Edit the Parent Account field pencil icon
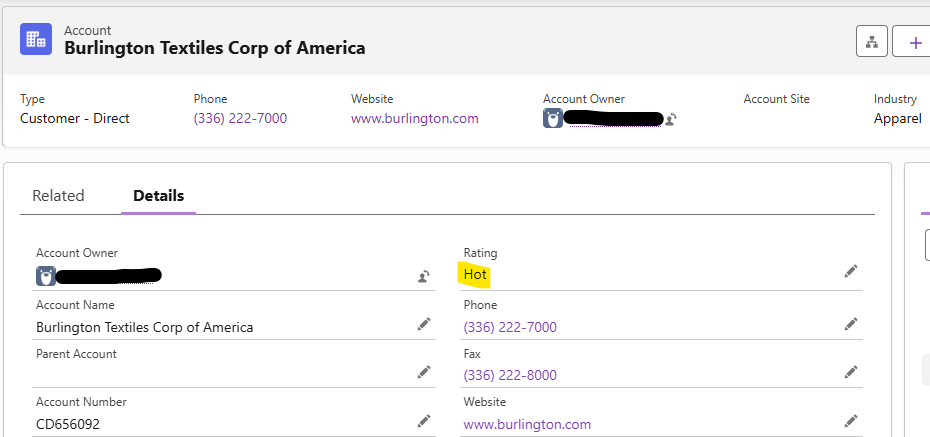Screen dimensions: 930x437 point(423,372)
